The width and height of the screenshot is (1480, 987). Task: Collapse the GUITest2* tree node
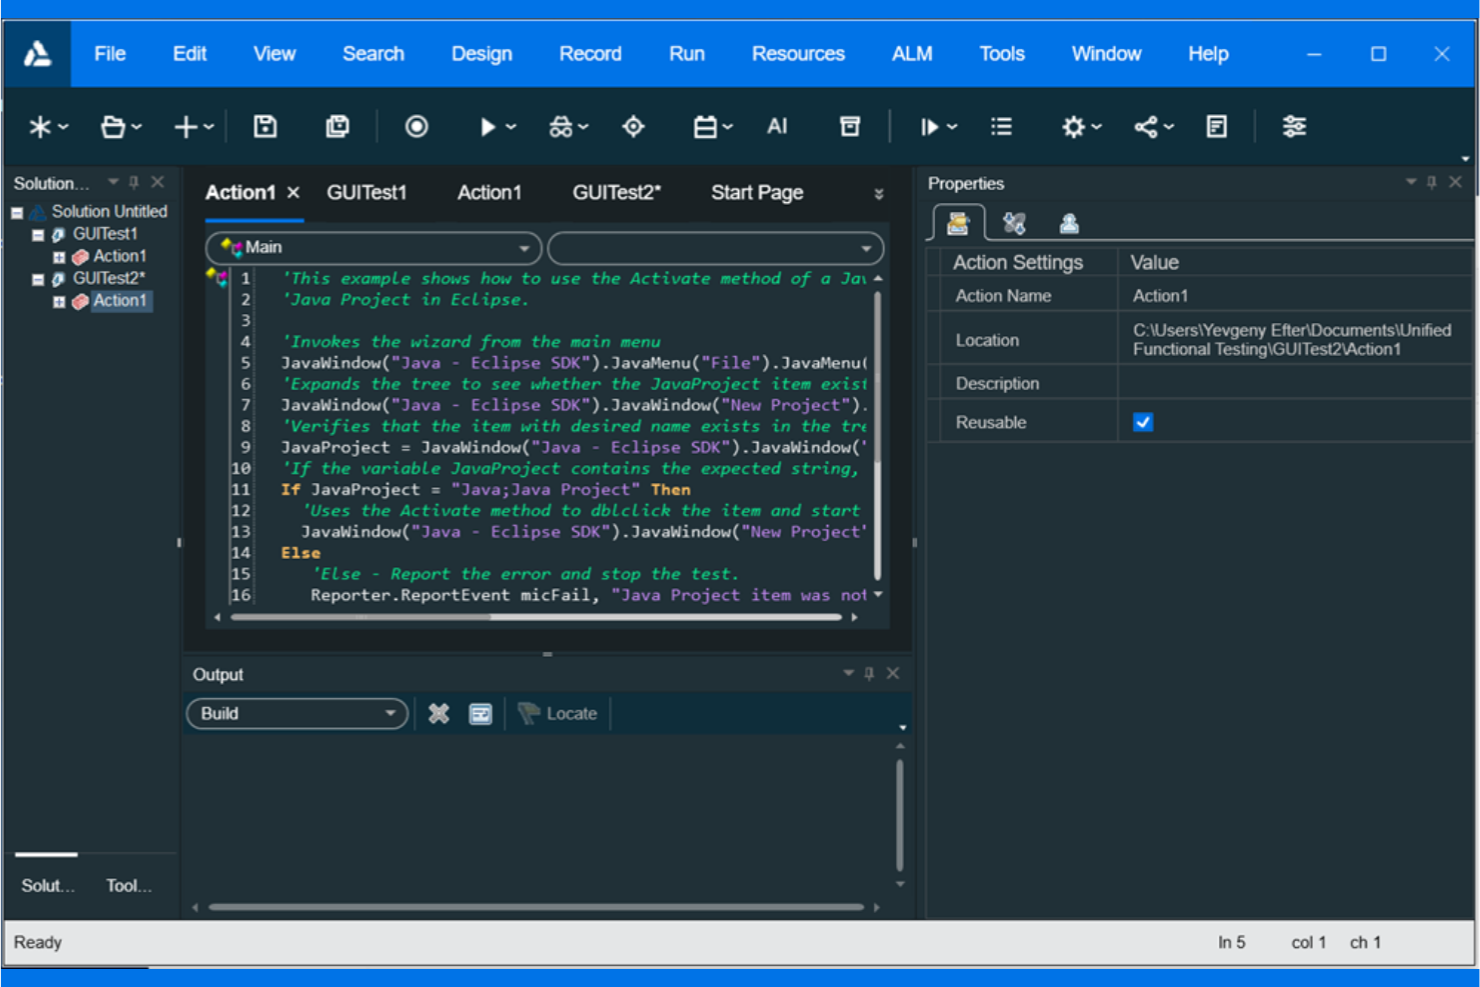(x=38, y=279)
